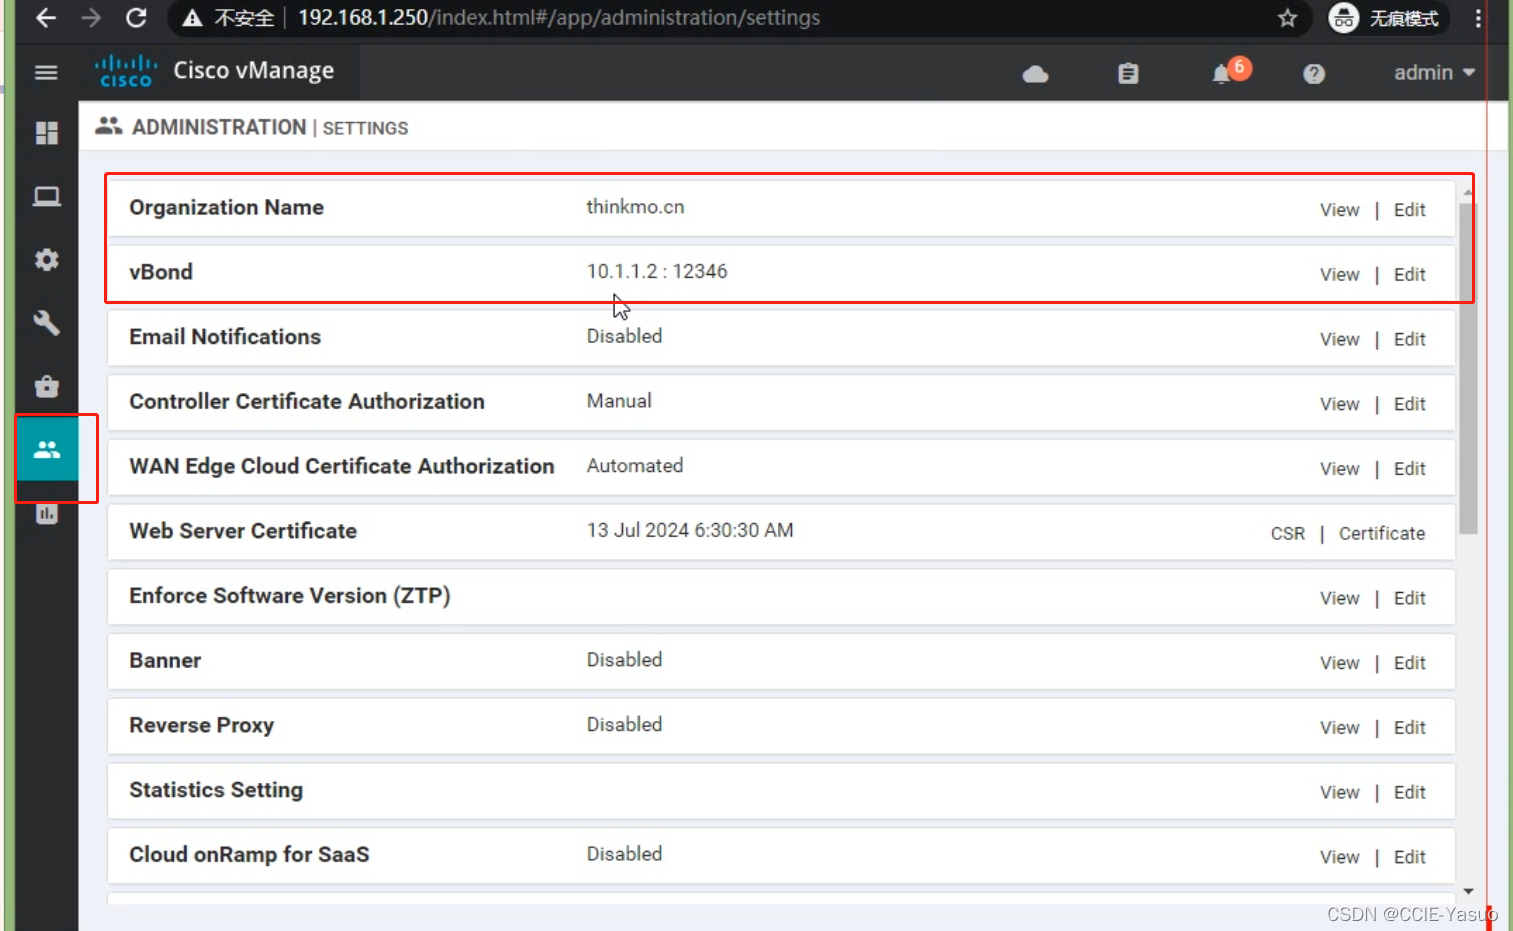Edit Email Notifications setting
Viewport: 1513px width, 931px height.
click(x=1409, y=340)
